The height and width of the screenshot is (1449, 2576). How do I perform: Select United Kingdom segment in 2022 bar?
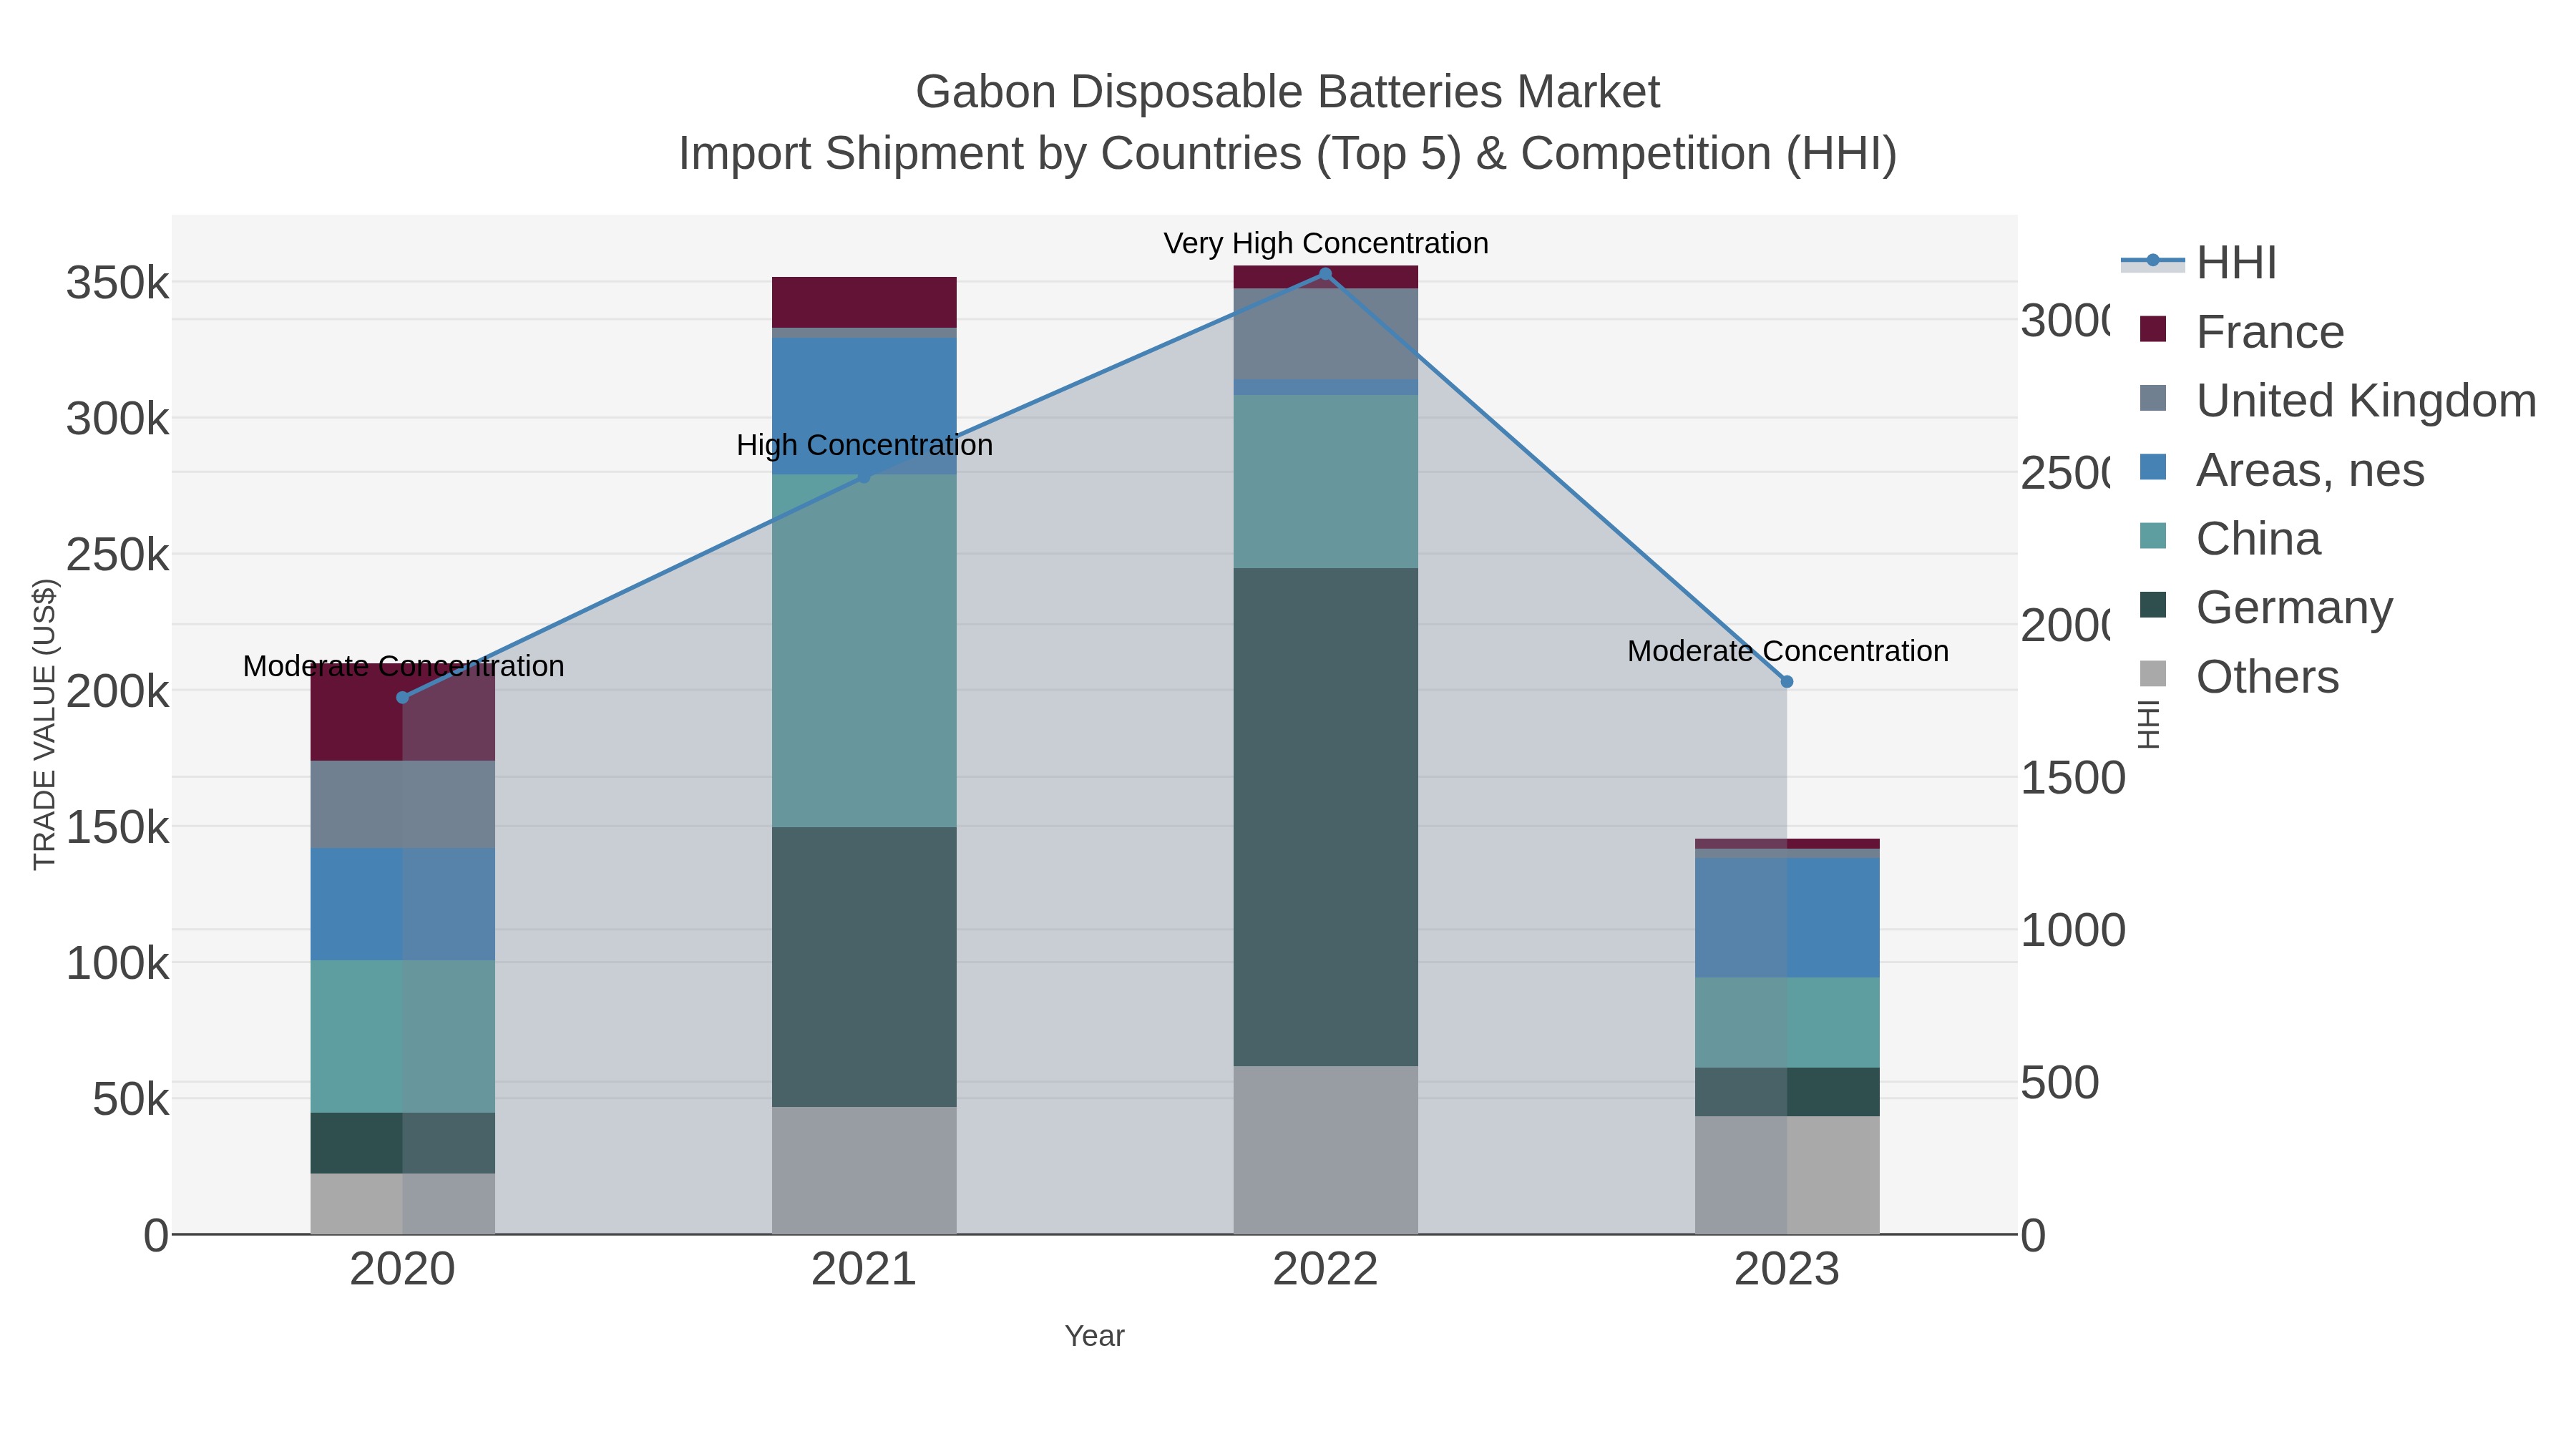point(1326,334)
